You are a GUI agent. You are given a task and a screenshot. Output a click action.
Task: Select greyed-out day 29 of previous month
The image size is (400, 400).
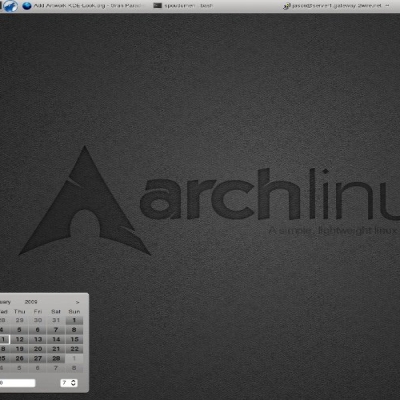[19, 320]
